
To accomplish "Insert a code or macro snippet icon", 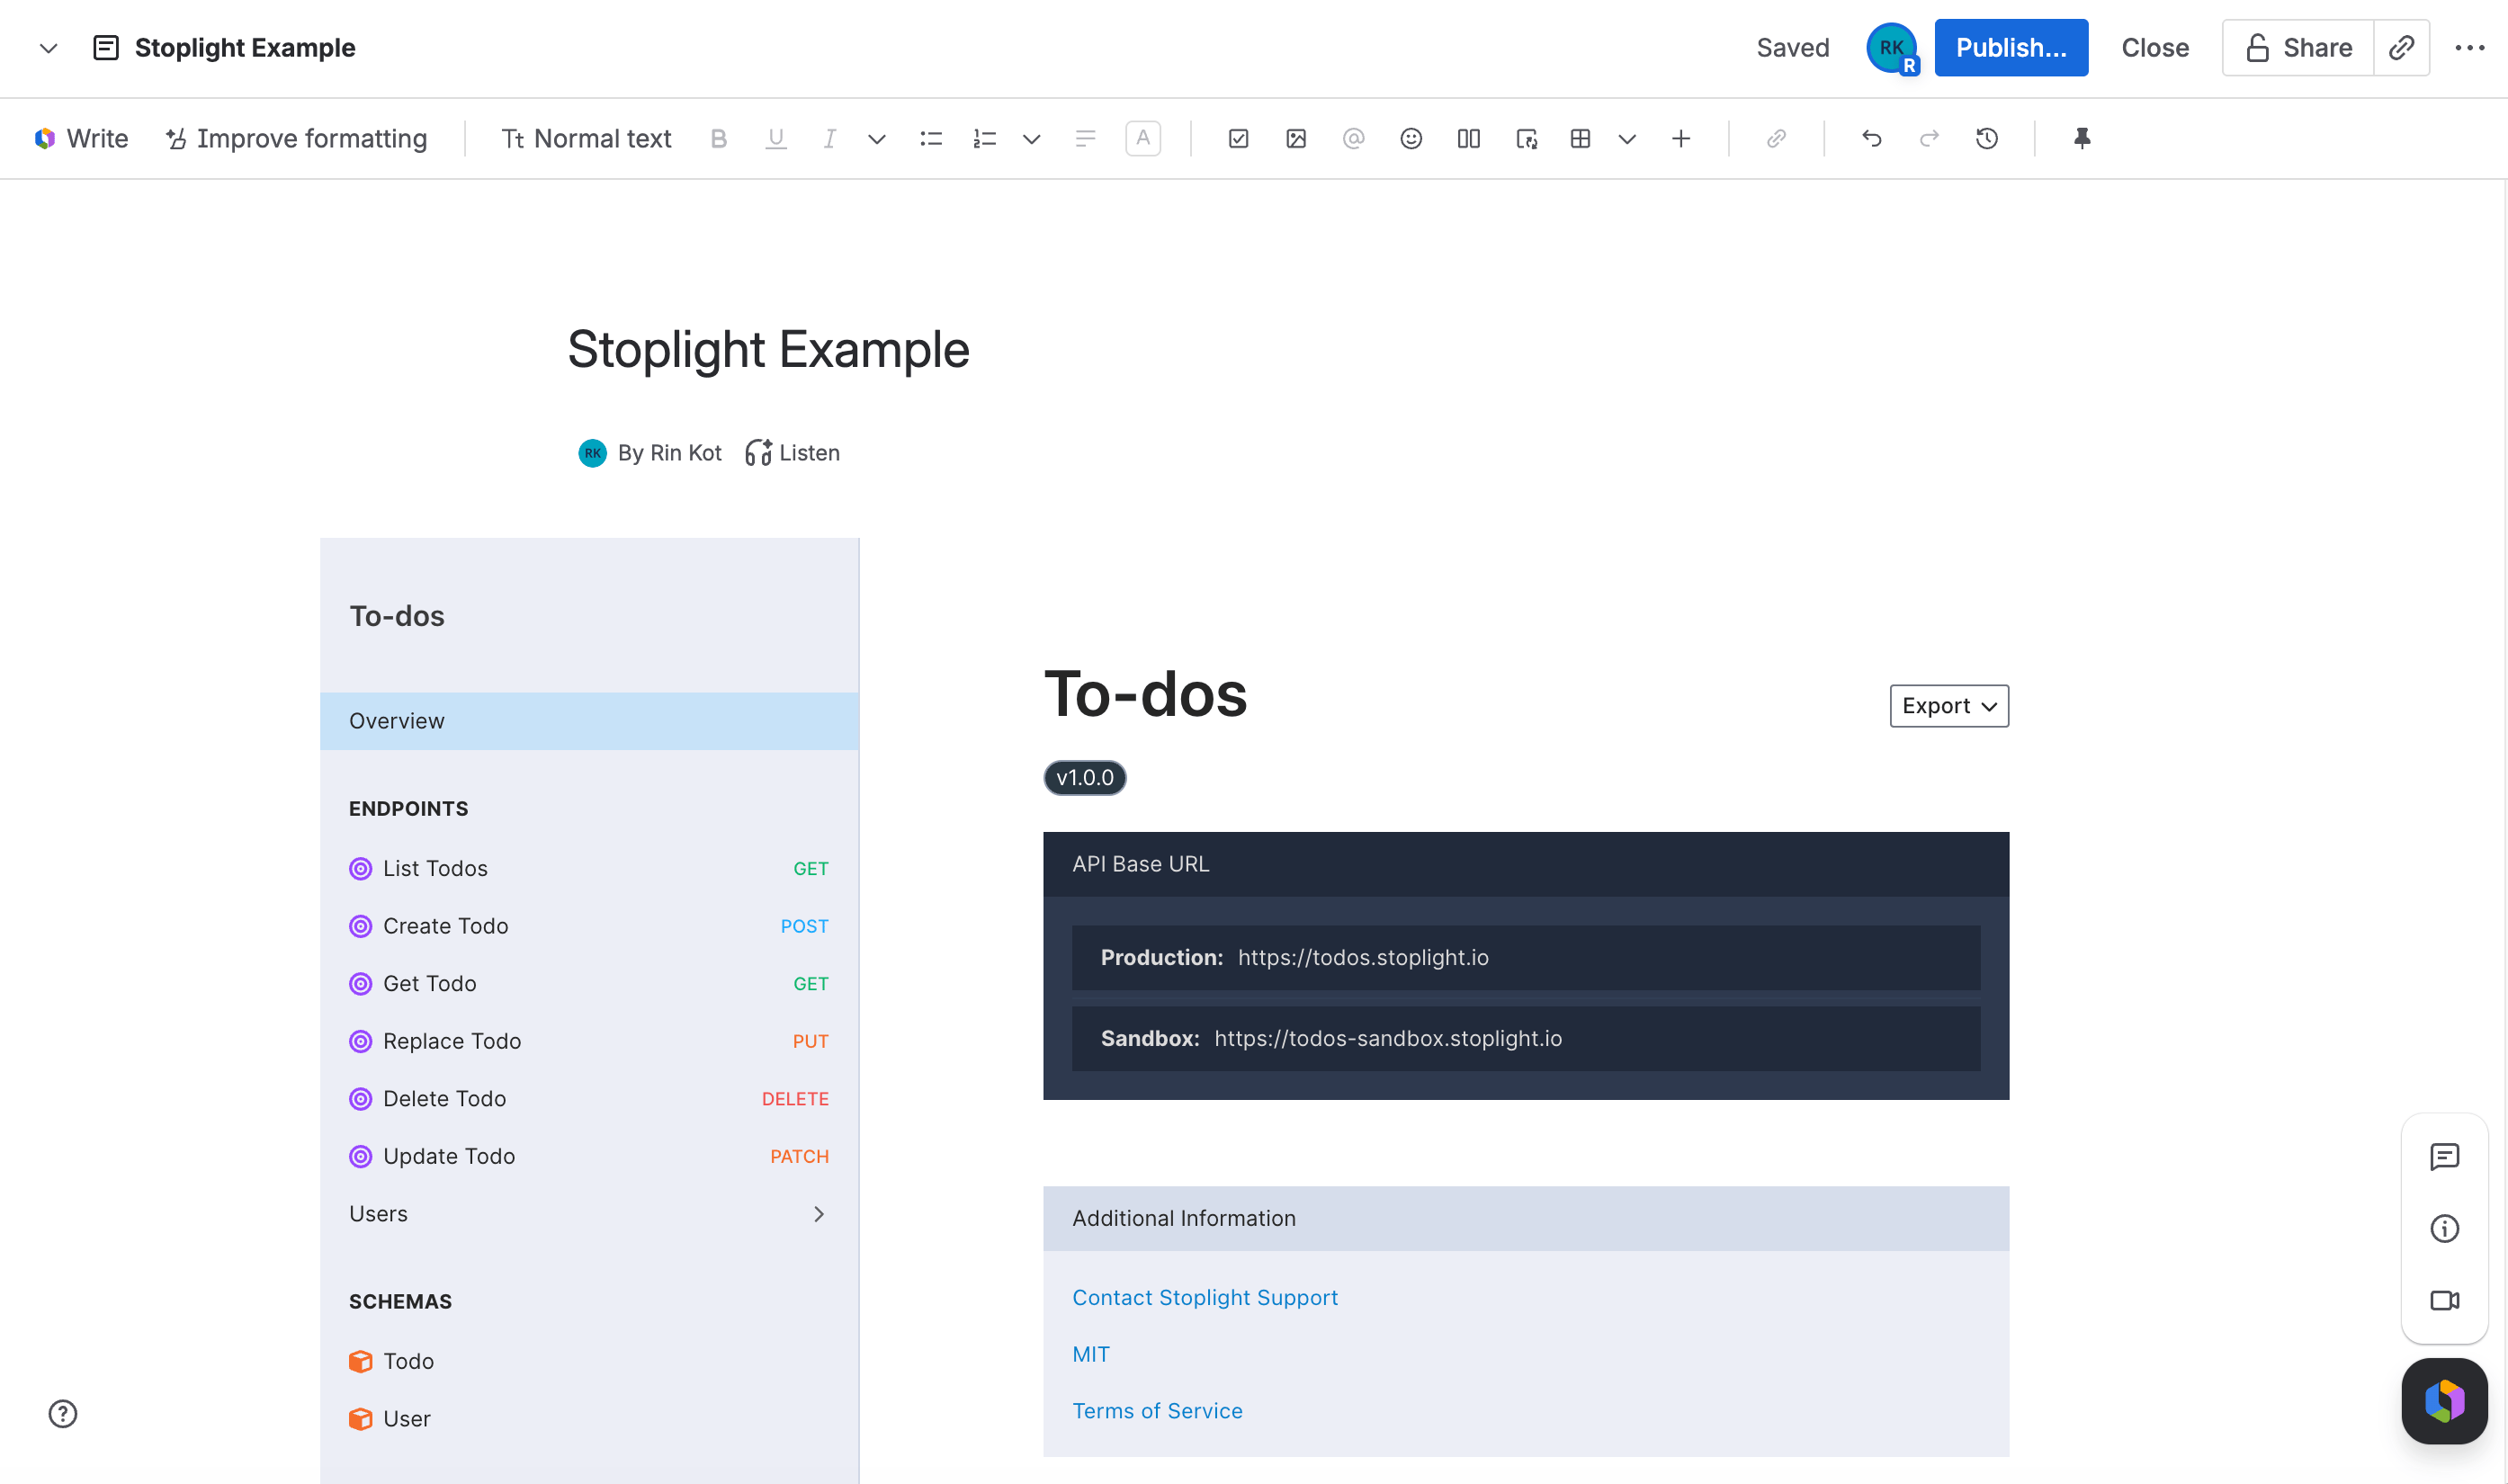I will pos(1526,138).
